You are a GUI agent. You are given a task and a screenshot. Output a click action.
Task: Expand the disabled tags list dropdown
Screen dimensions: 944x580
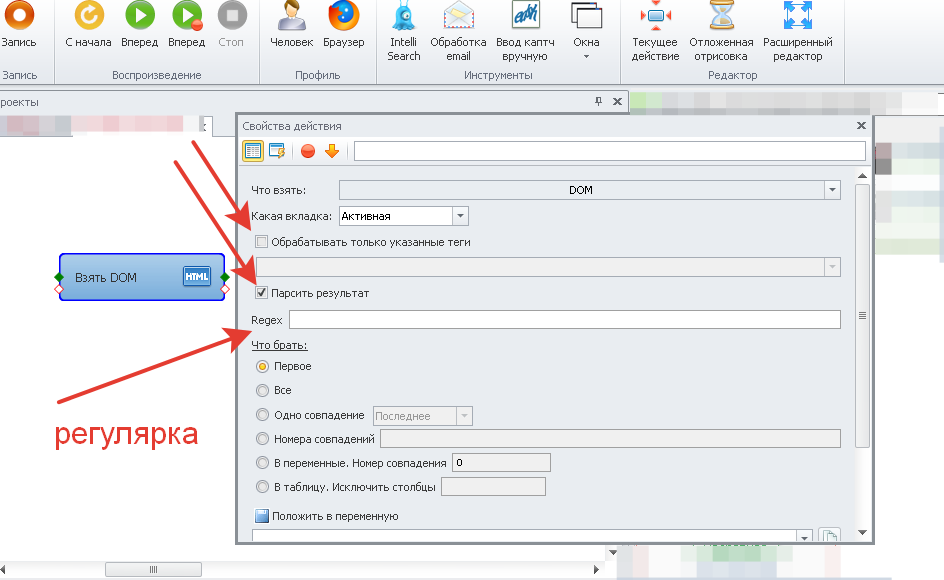pos(832,267)
